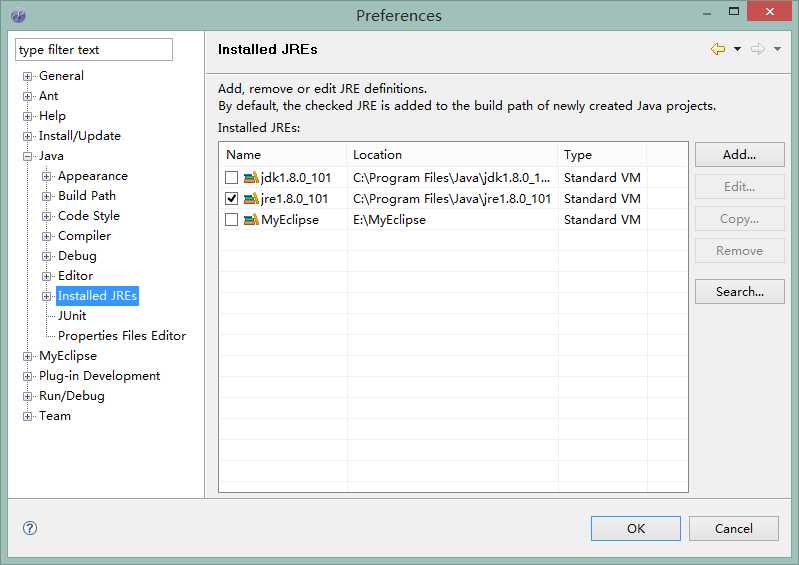This screenshot has width=799, height=565.
Task: Expand the Plug-in Development node
Action: (x=28, y=376)
